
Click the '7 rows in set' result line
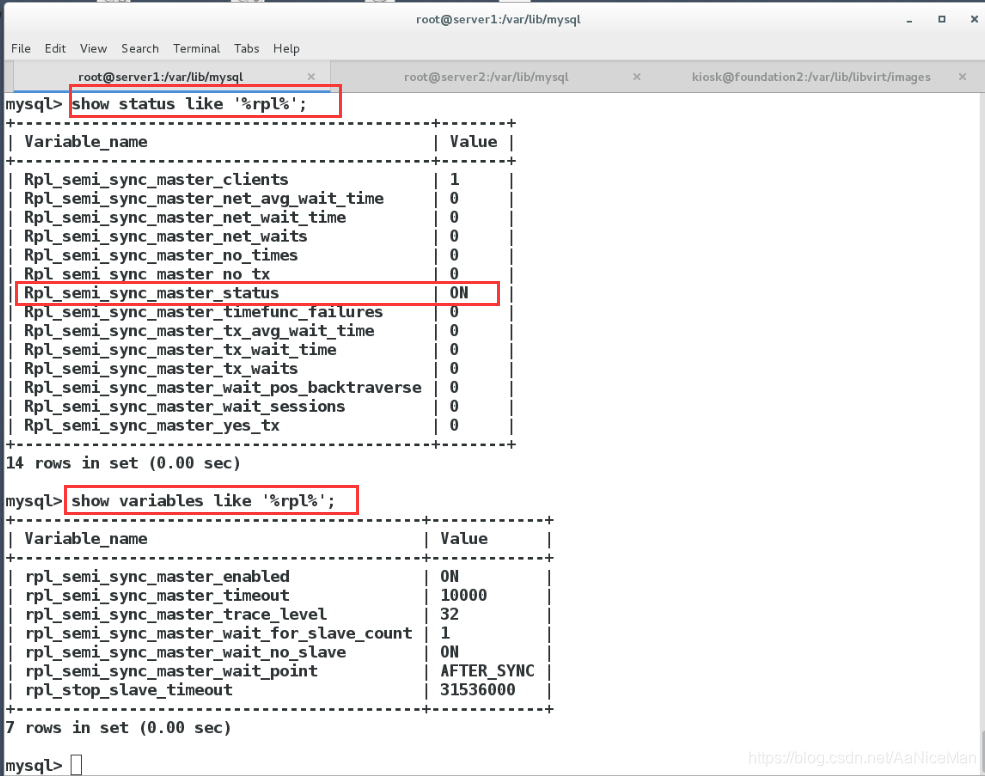pos(118,728)
